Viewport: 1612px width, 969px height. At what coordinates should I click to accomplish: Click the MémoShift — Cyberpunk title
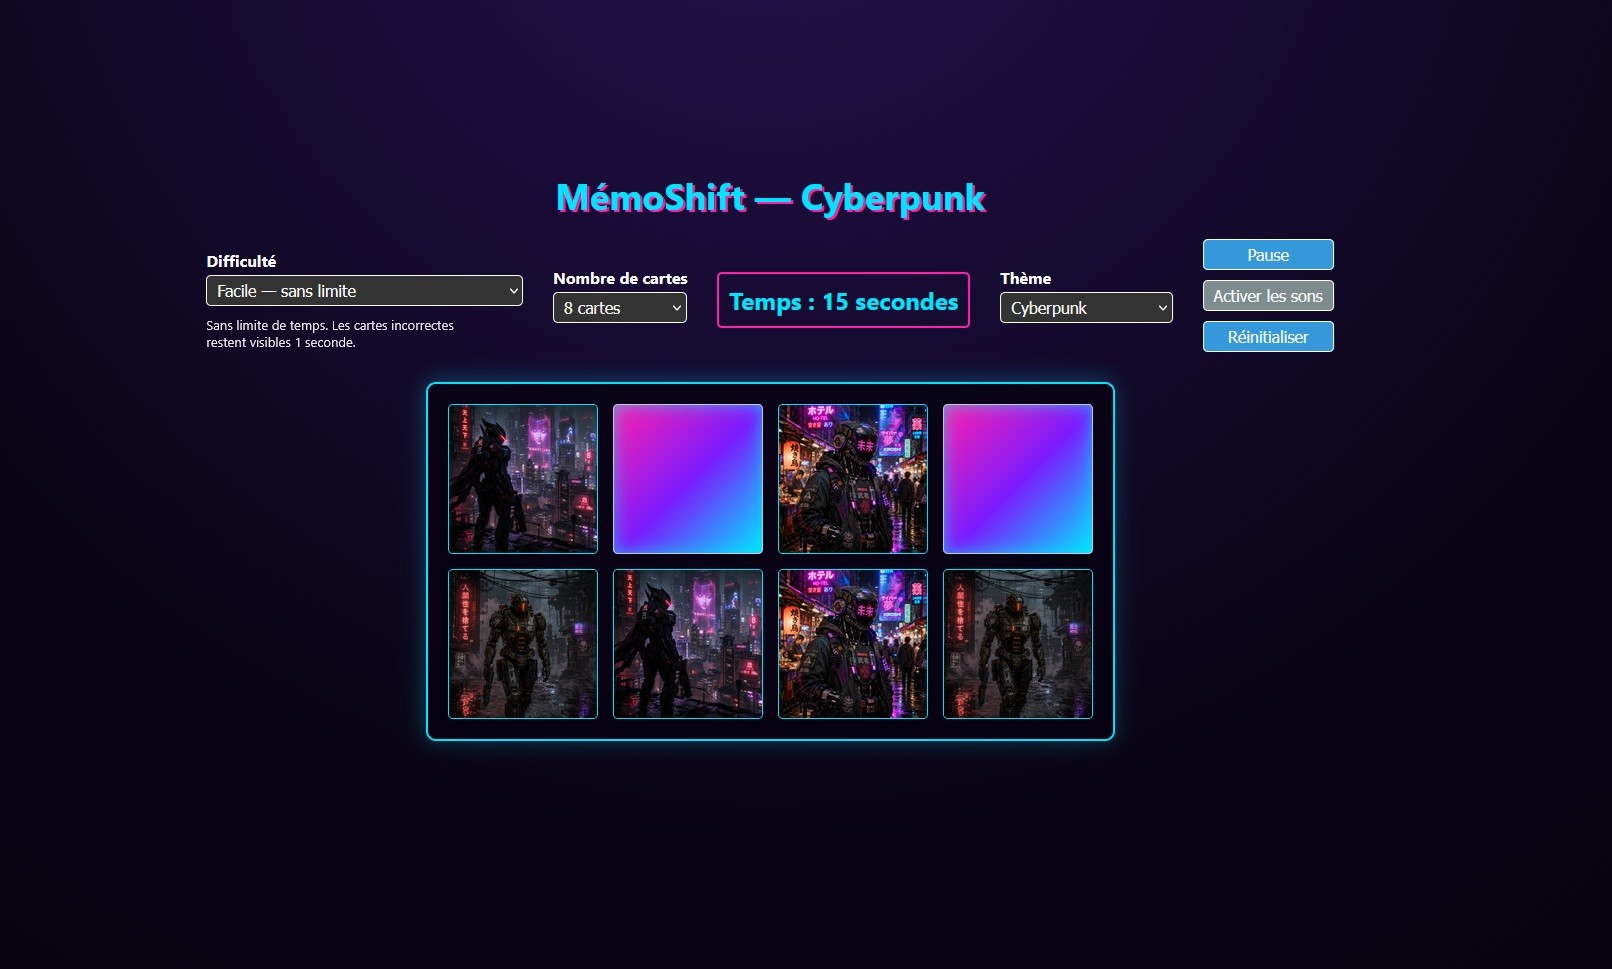tap(771, 198)
